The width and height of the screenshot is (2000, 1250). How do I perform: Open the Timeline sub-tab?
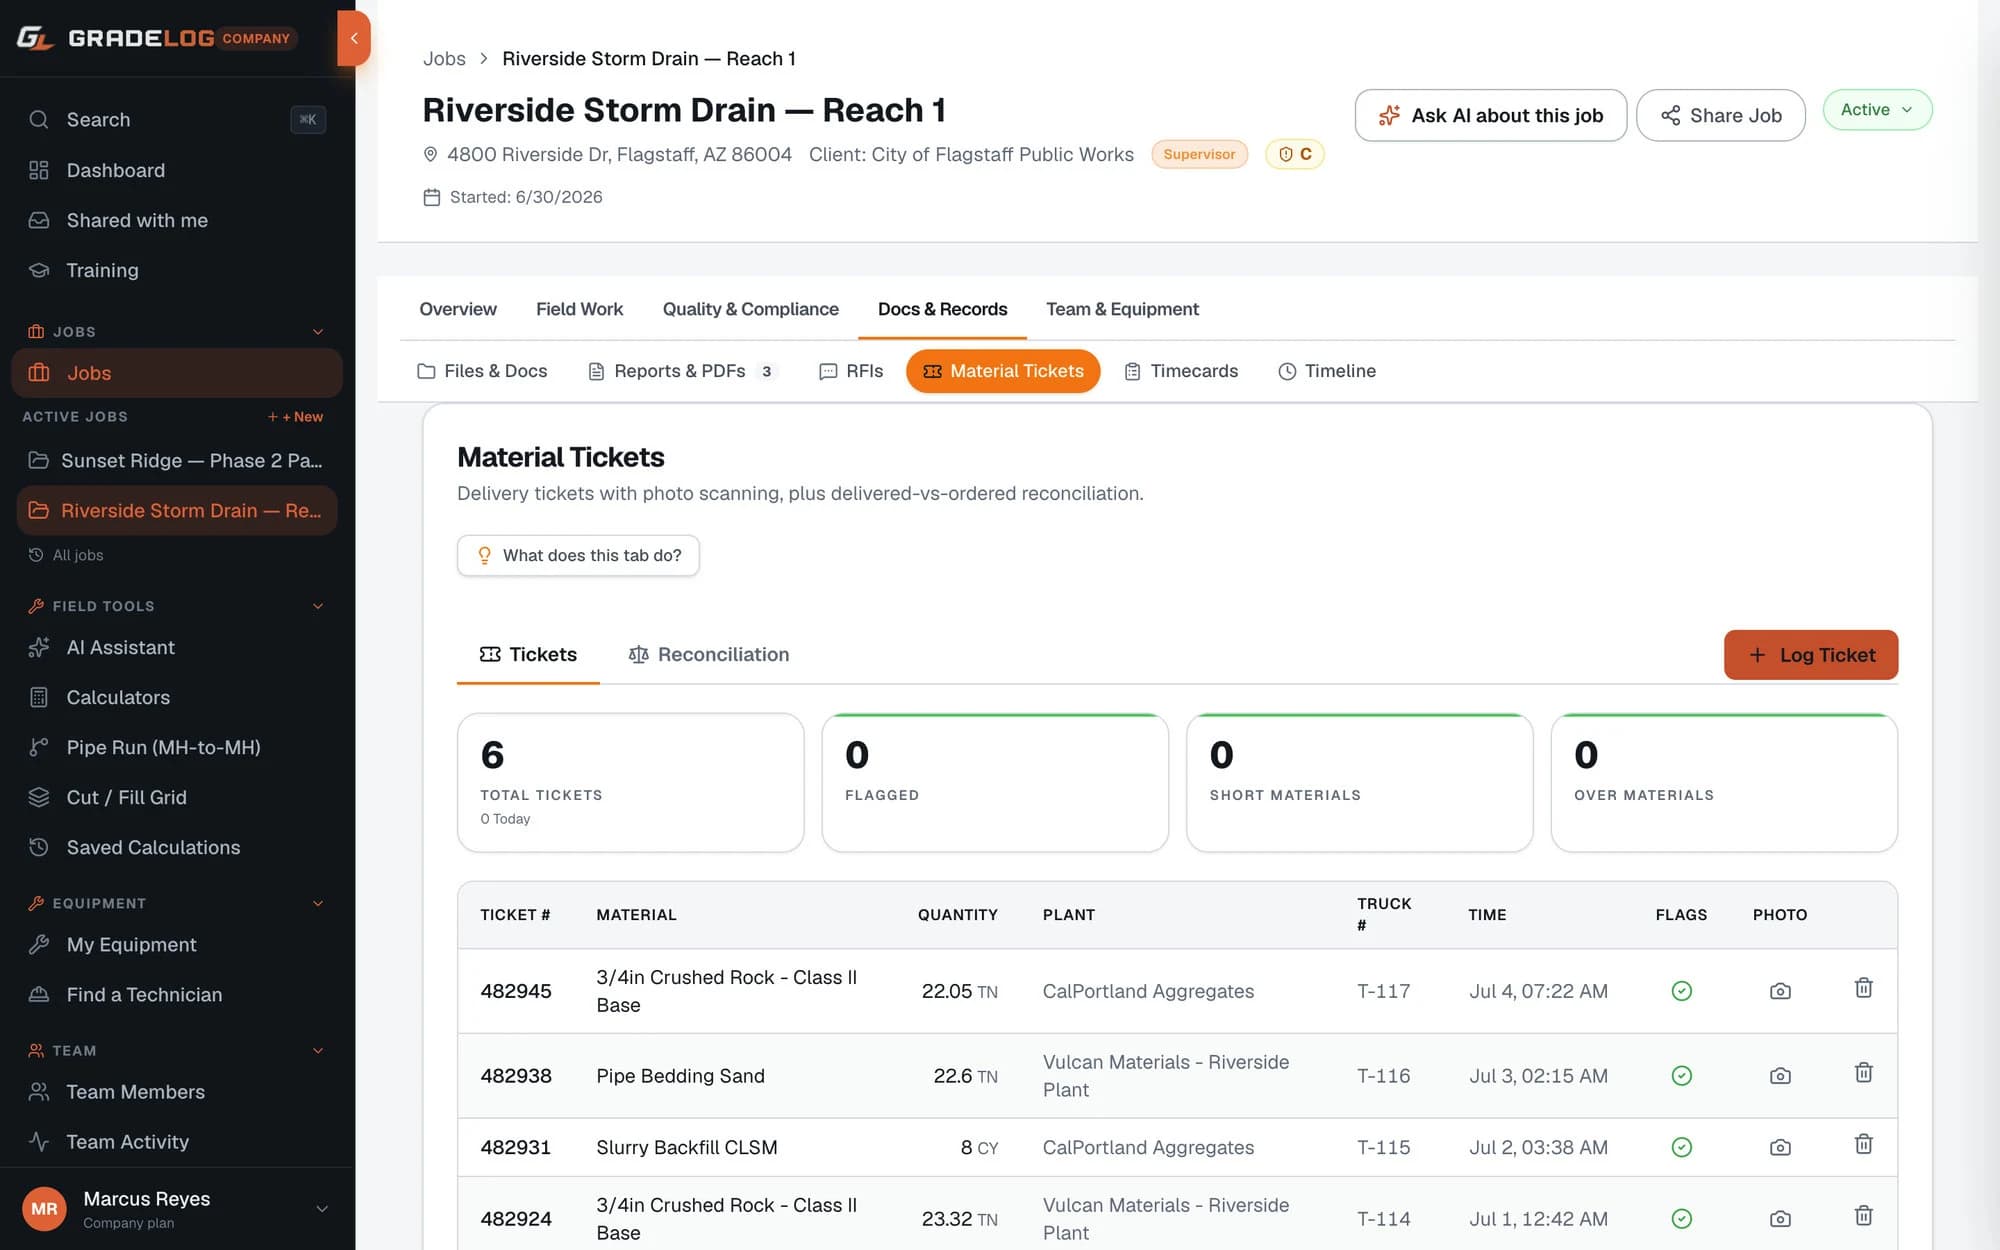[1327, 371]
